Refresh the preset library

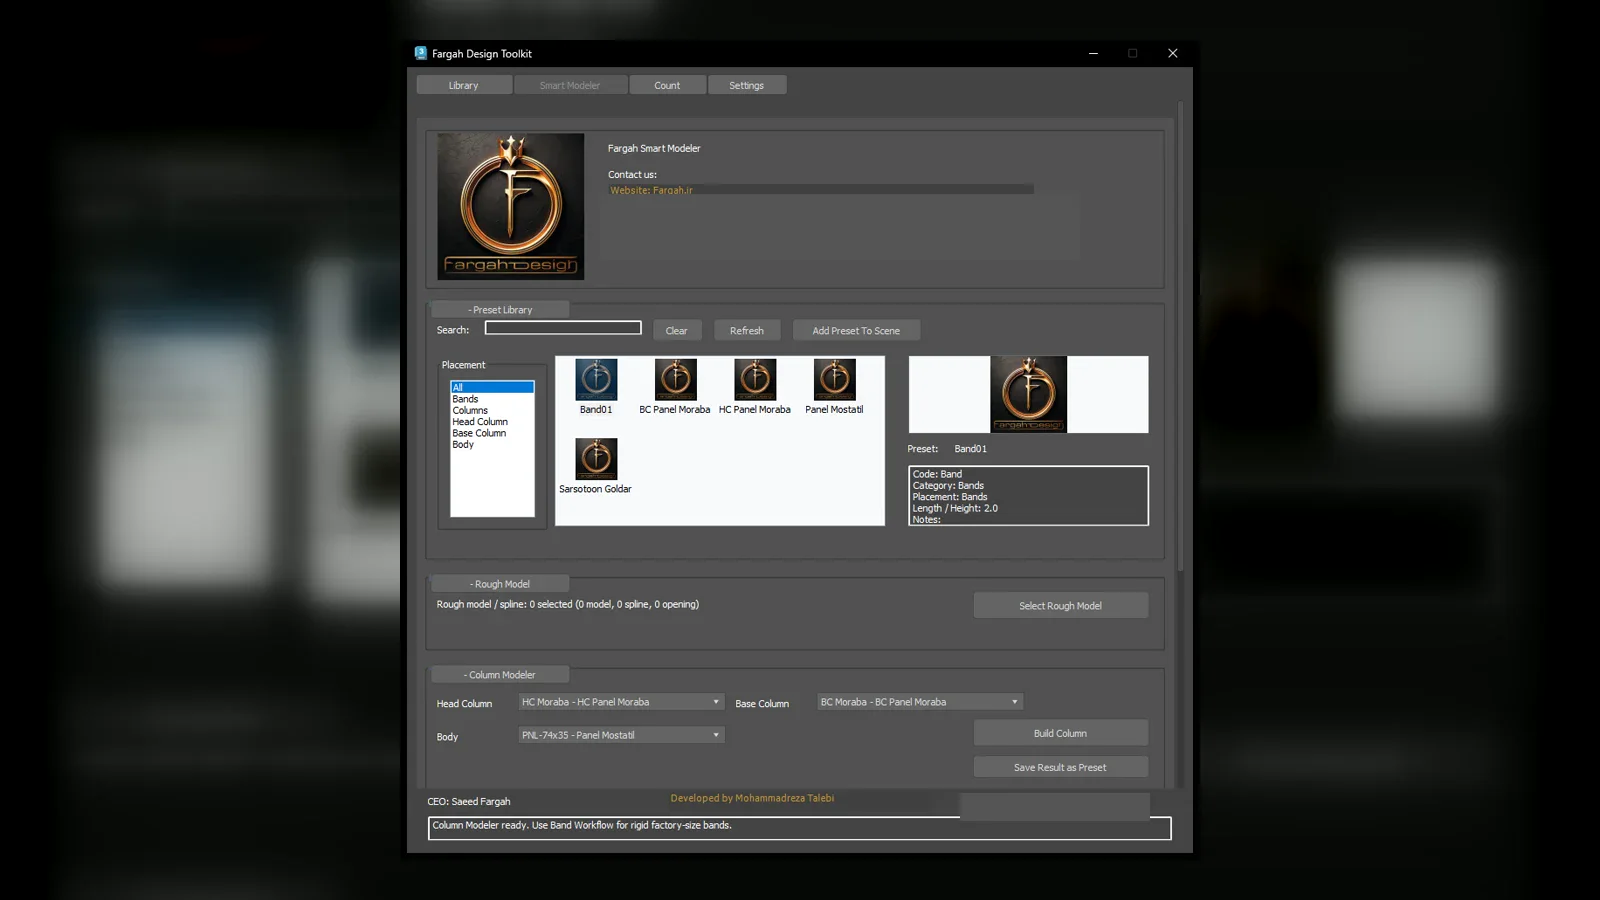tap(747, 331)
